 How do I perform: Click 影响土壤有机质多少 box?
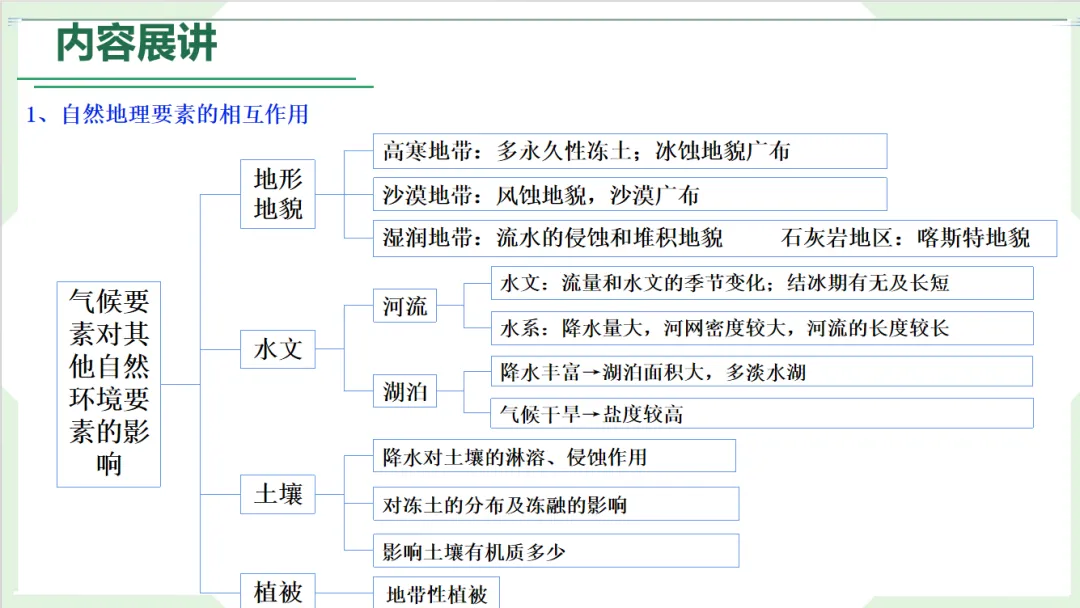(556, 551)
